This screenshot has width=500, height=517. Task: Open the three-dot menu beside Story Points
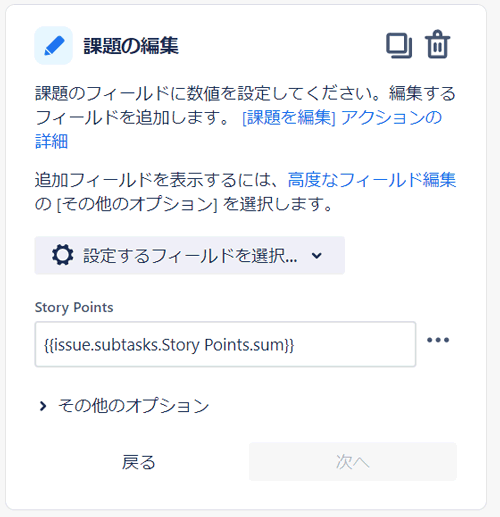(x=438, y=340)
